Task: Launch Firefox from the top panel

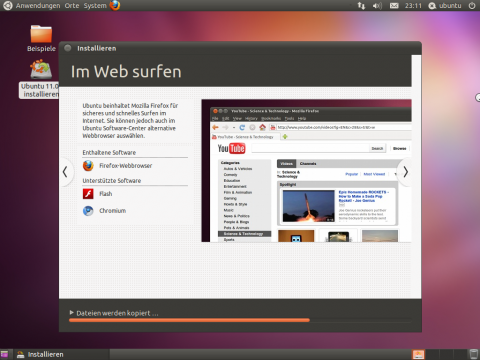Action: pos(115,5)
